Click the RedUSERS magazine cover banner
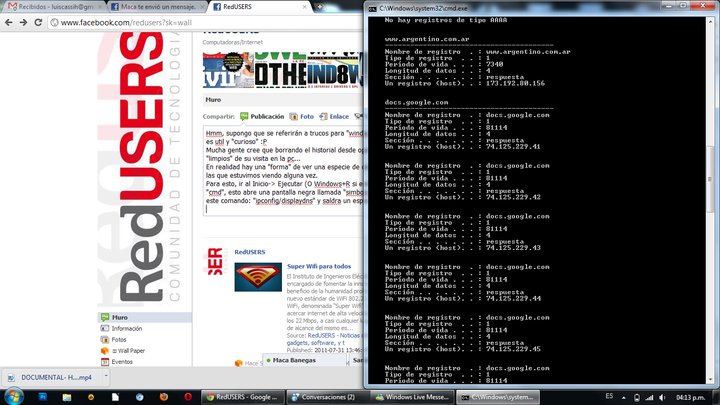 (283, 70)
